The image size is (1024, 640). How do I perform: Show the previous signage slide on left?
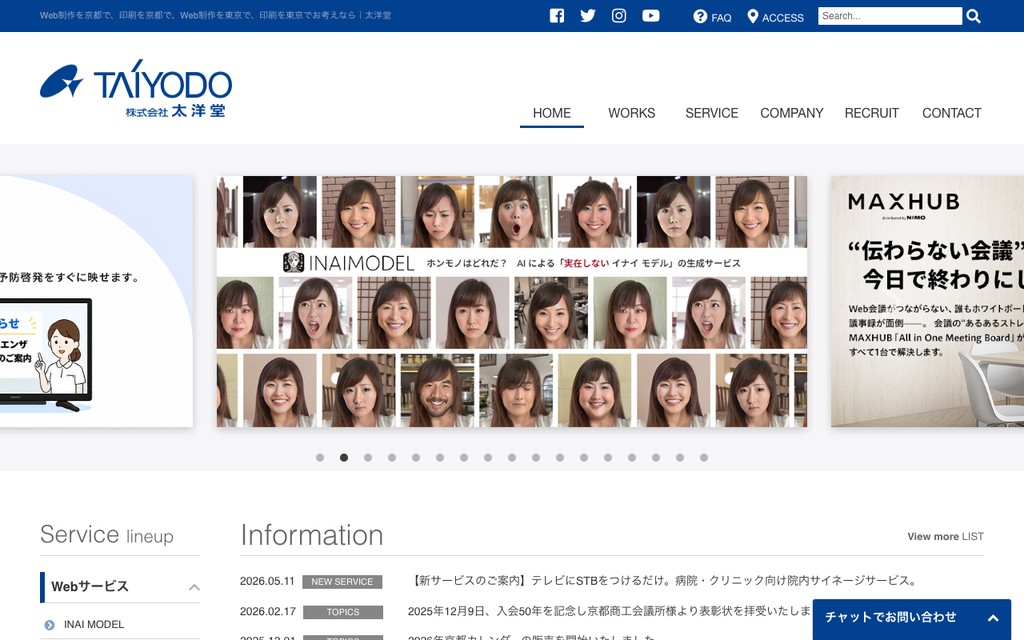(96, 302)
